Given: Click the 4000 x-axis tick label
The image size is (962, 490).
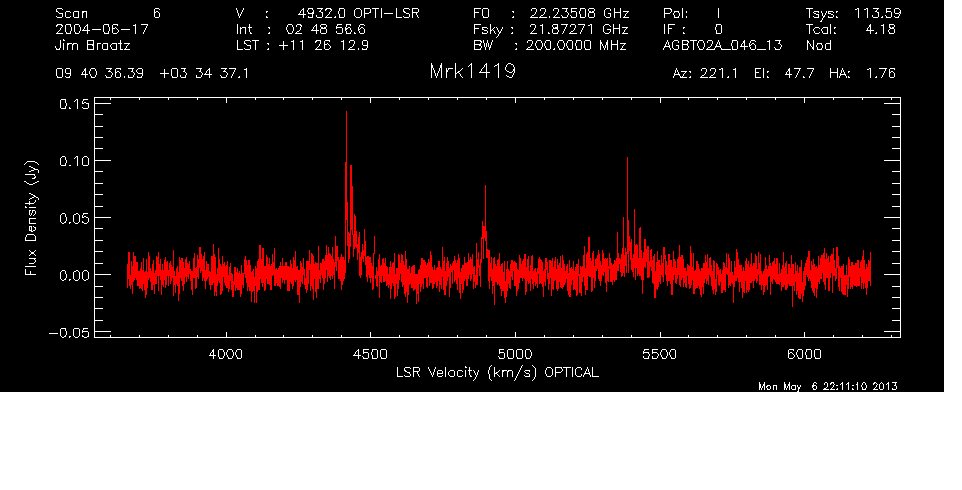Looking at the screenshot, I should pyautogui.click(x=226, y=354).
